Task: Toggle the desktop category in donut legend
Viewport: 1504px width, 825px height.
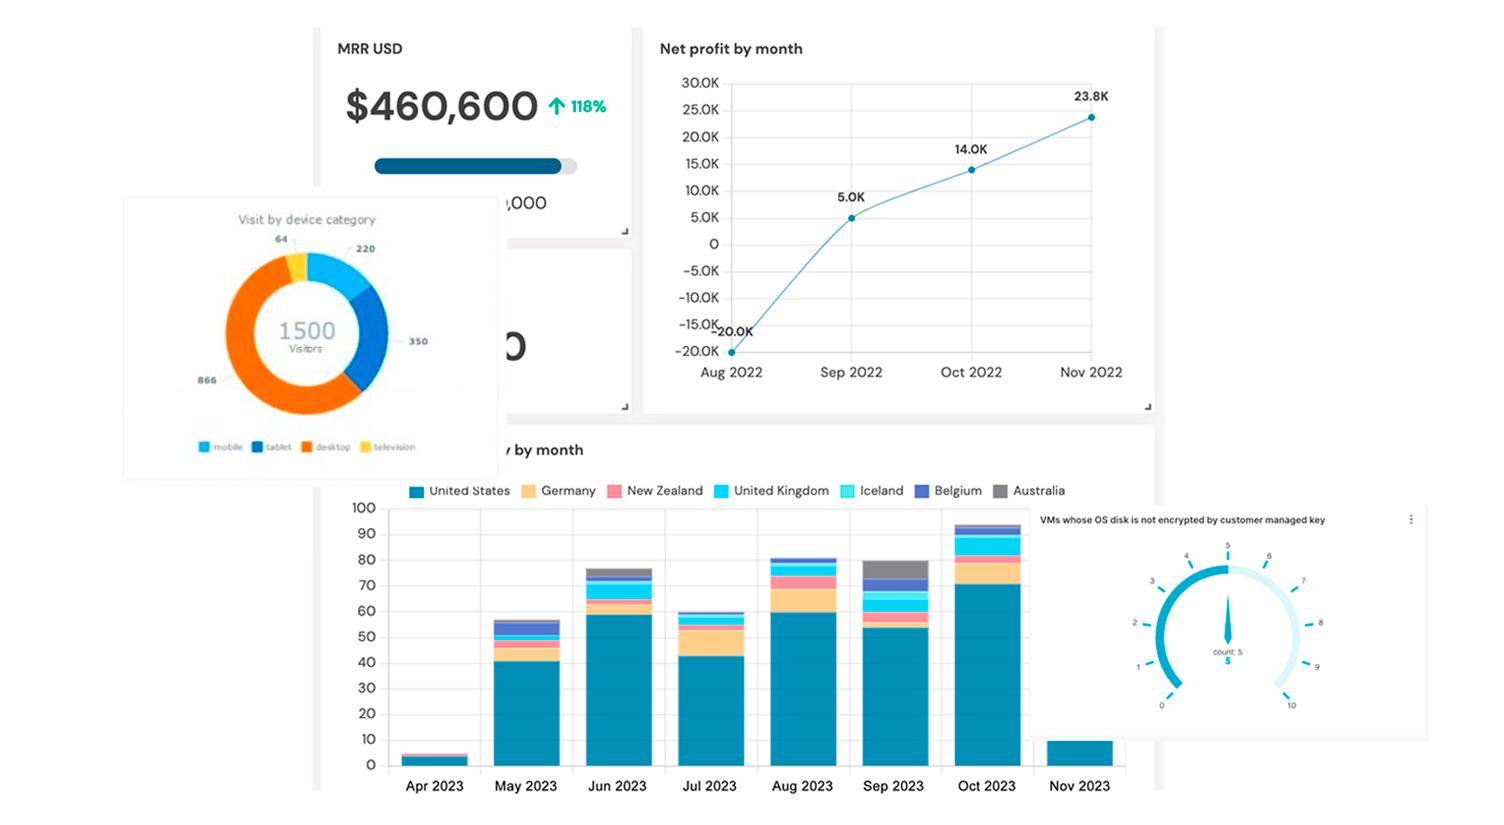Action: (x=326, y=447)
